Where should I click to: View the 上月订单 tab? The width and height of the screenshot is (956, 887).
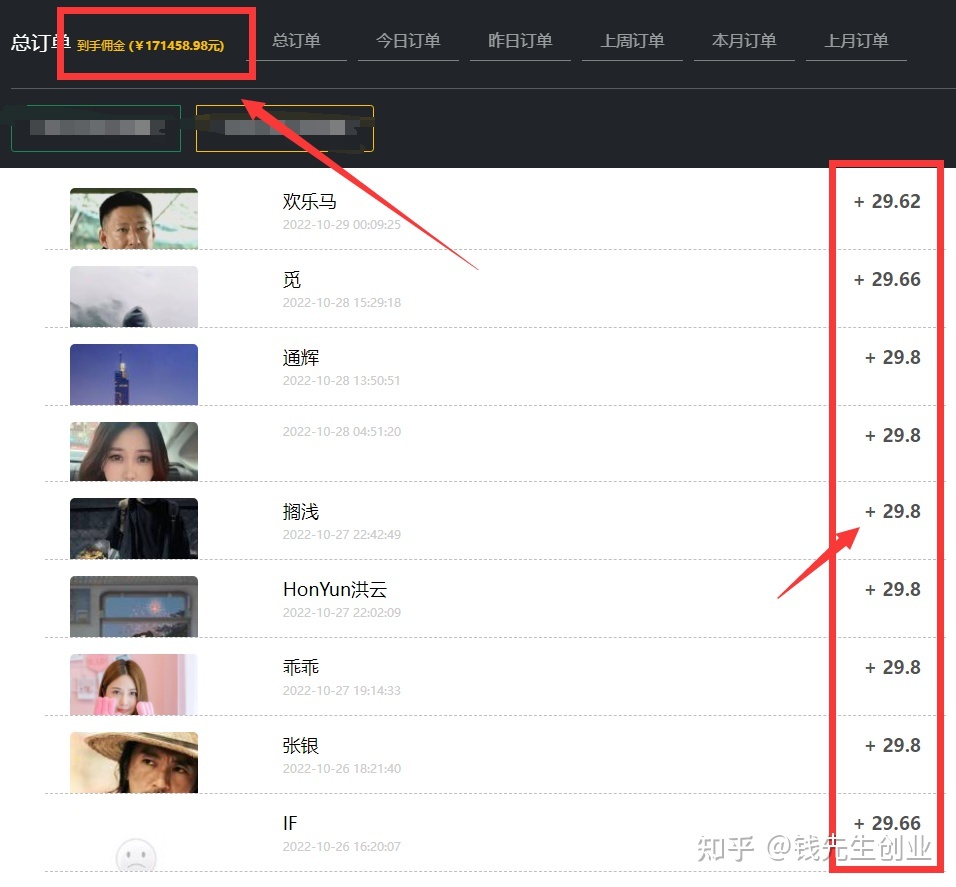(x=856, y=41)
